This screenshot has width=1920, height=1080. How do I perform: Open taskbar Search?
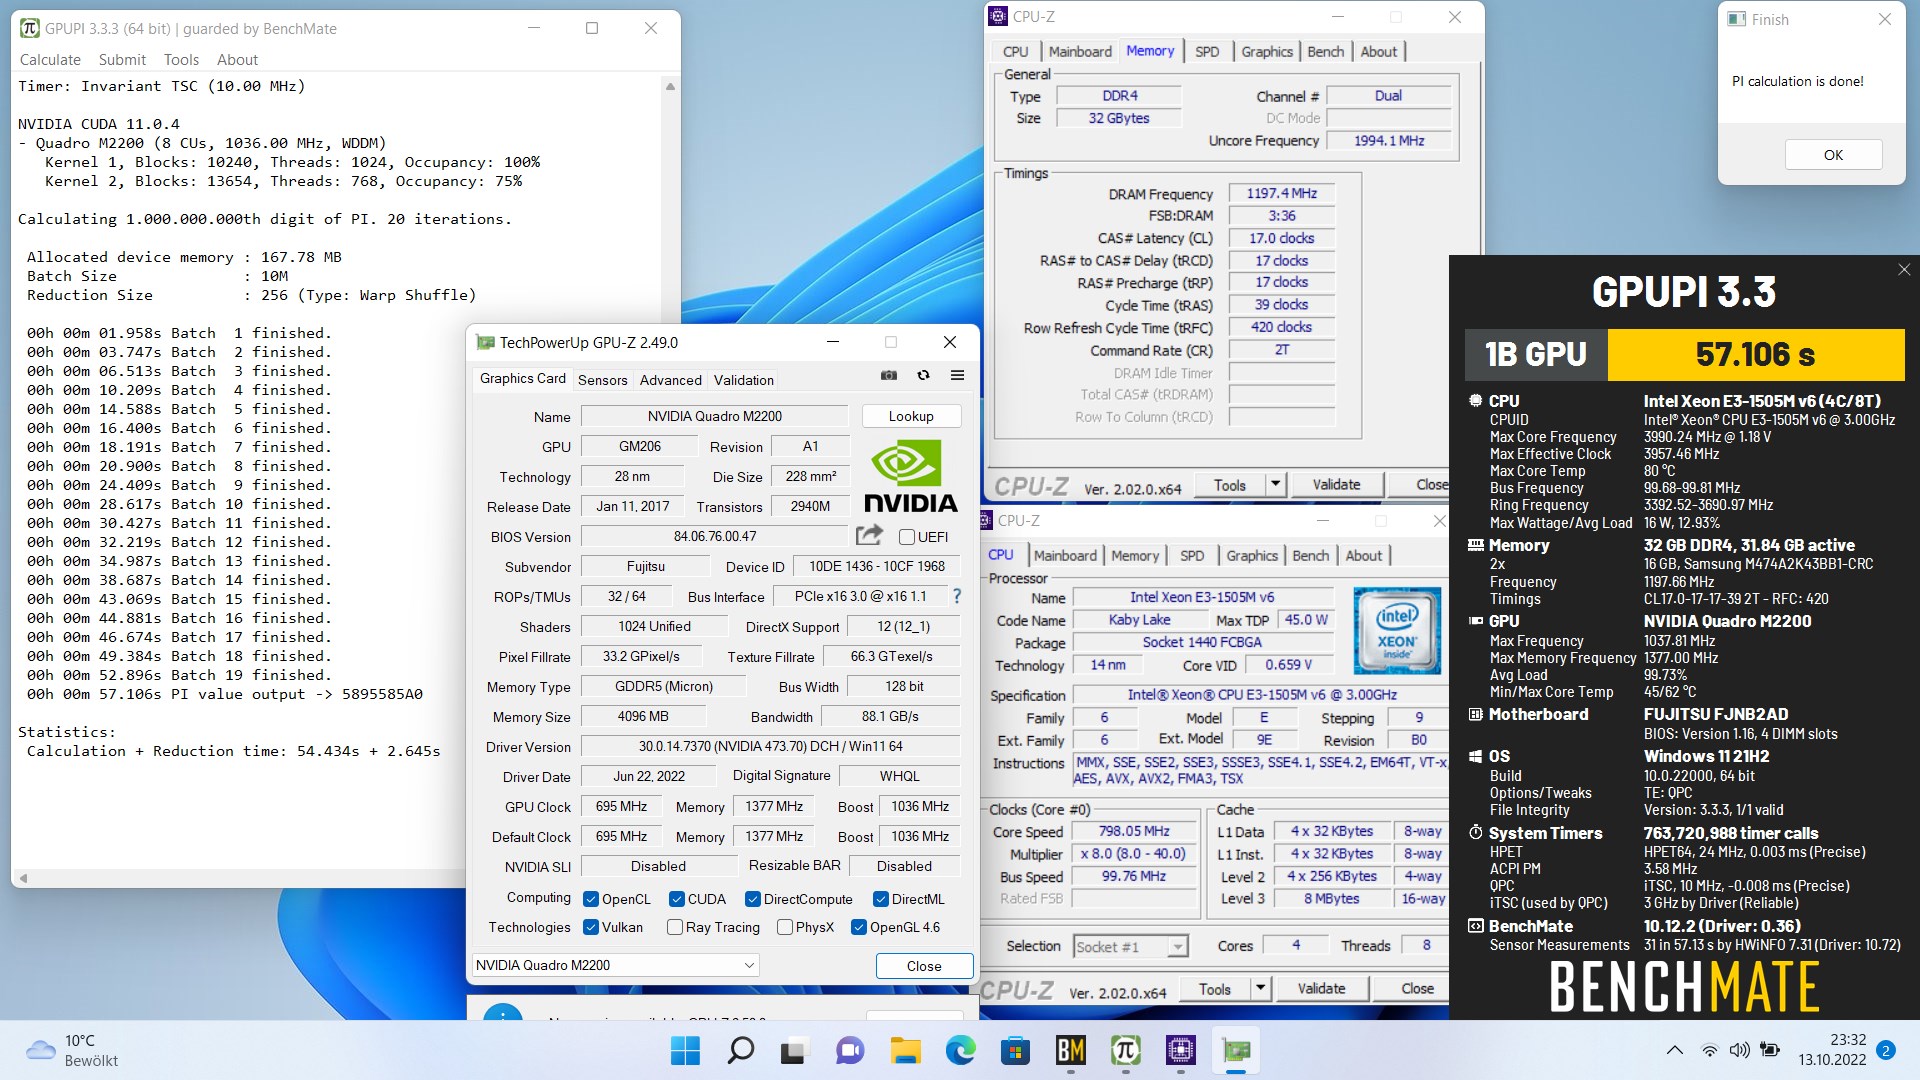tap(741, 1050)
